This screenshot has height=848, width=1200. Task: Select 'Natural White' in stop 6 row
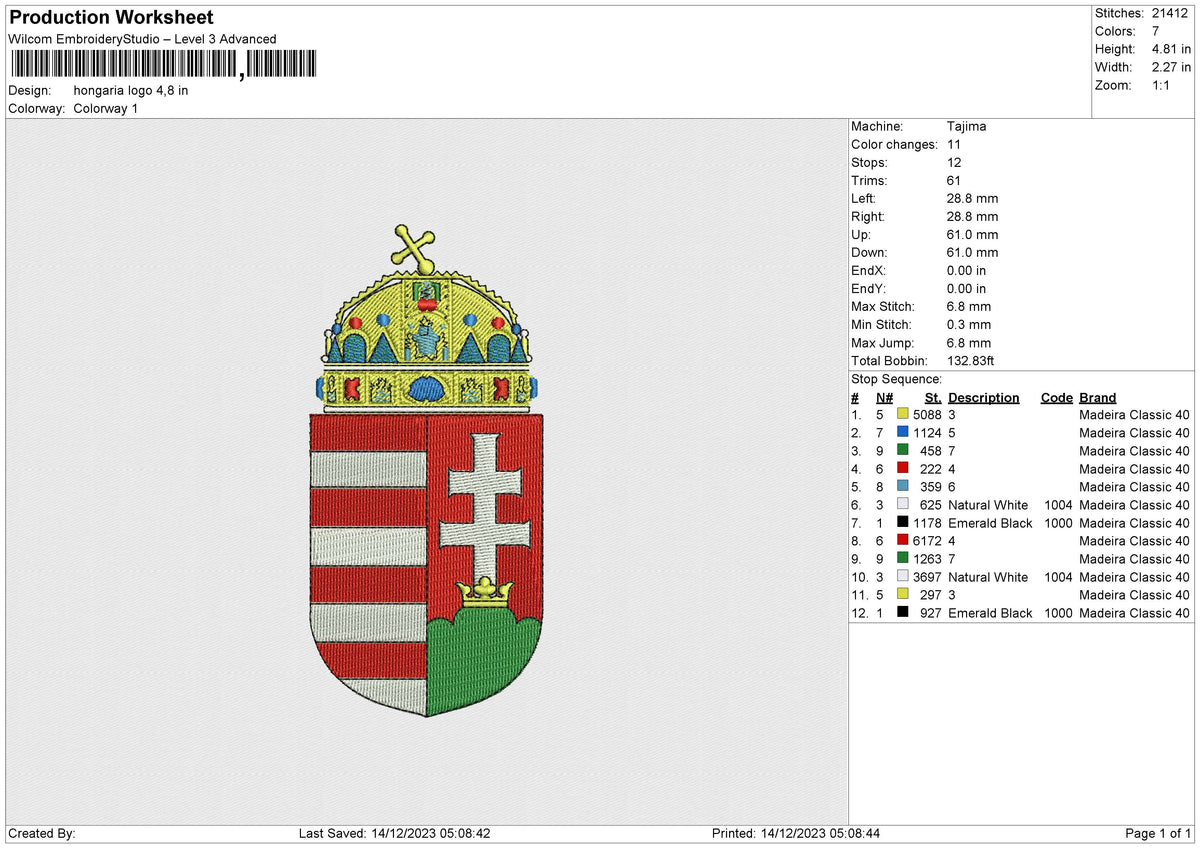(988, 504)
